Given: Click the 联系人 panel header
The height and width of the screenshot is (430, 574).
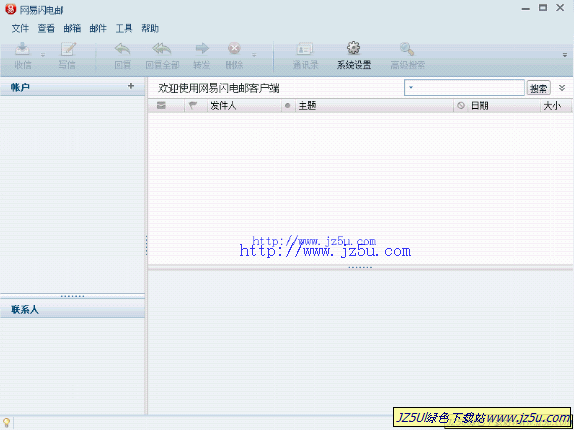Looking at the screenshot, I should pyautogui.click(x=72, y=310).
